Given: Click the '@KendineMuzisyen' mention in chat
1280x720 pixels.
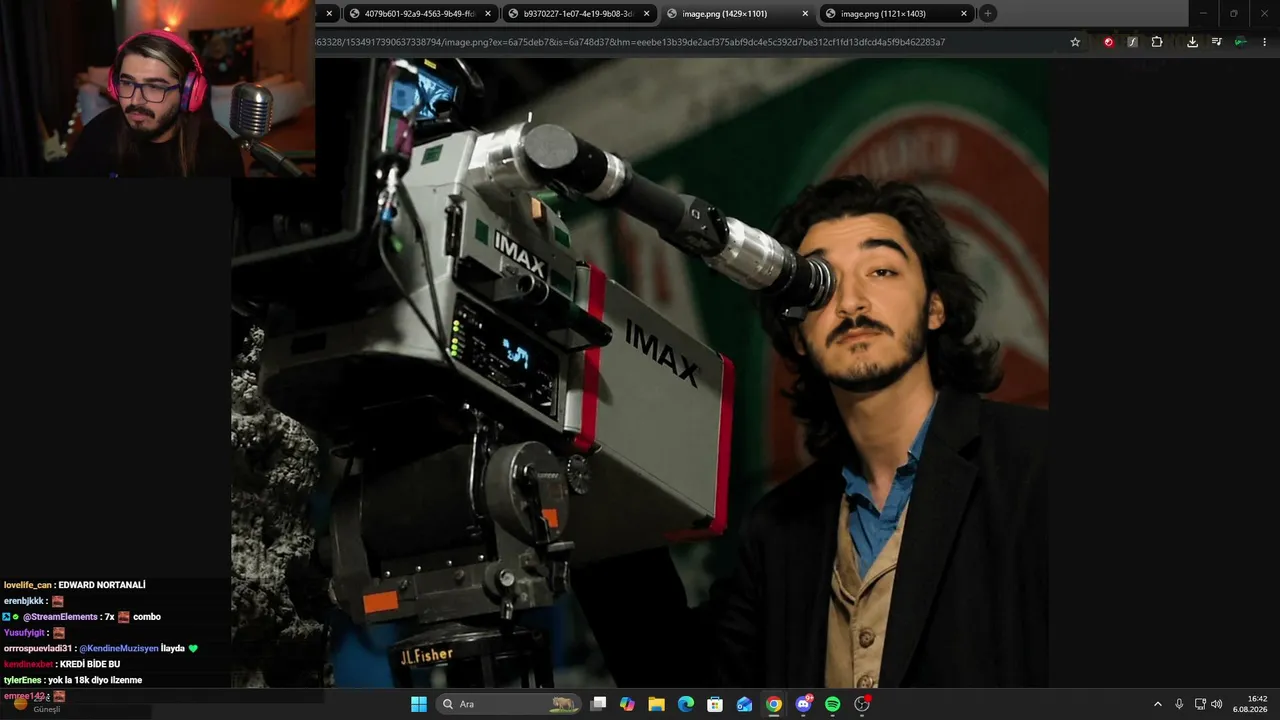Looking at the screenshot, I should (x=119, y=648).
